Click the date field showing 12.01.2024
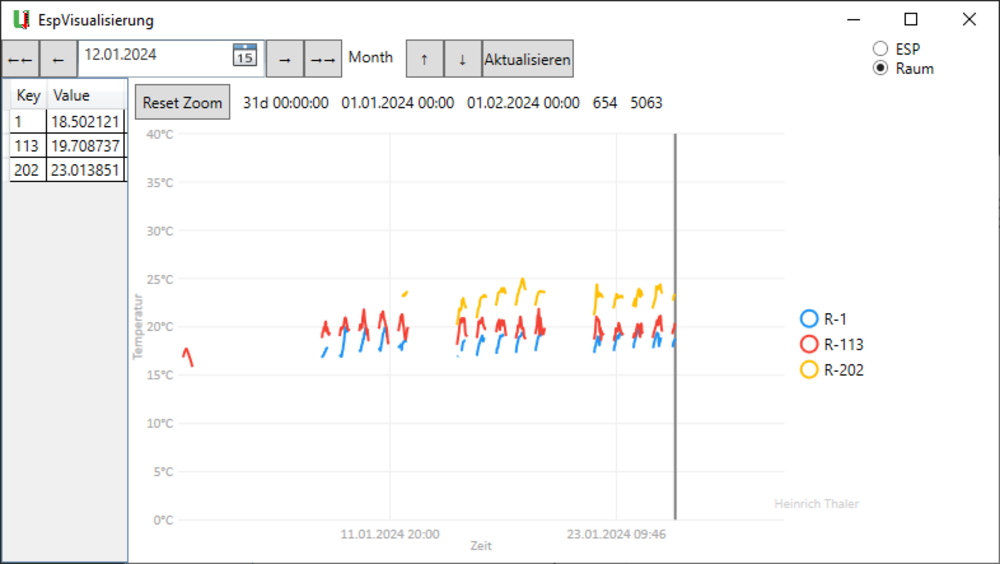Image resolution: width=1000 pixels, height=564 pixels. point(155,56)
